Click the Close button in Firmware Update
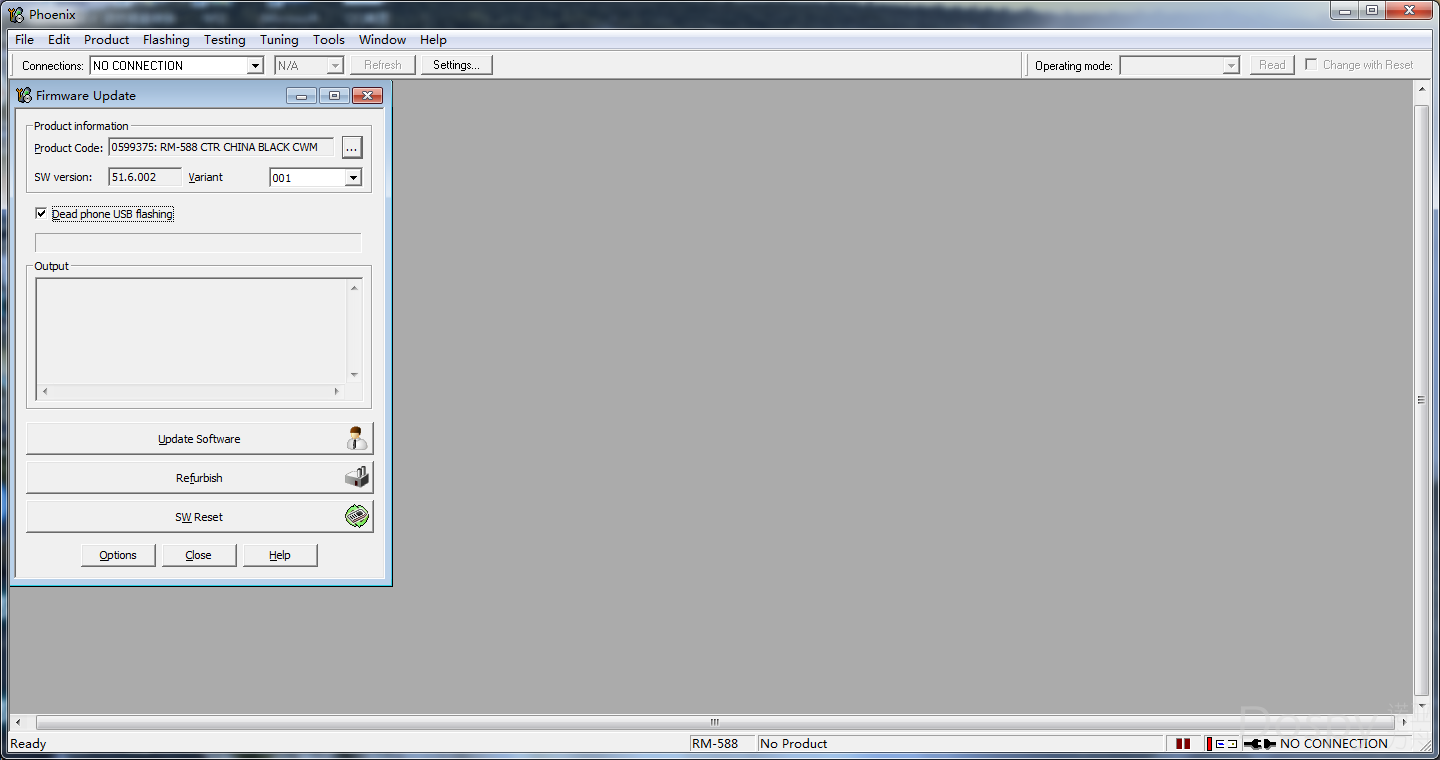1440x760 pixels. click(x=199, y=555)
